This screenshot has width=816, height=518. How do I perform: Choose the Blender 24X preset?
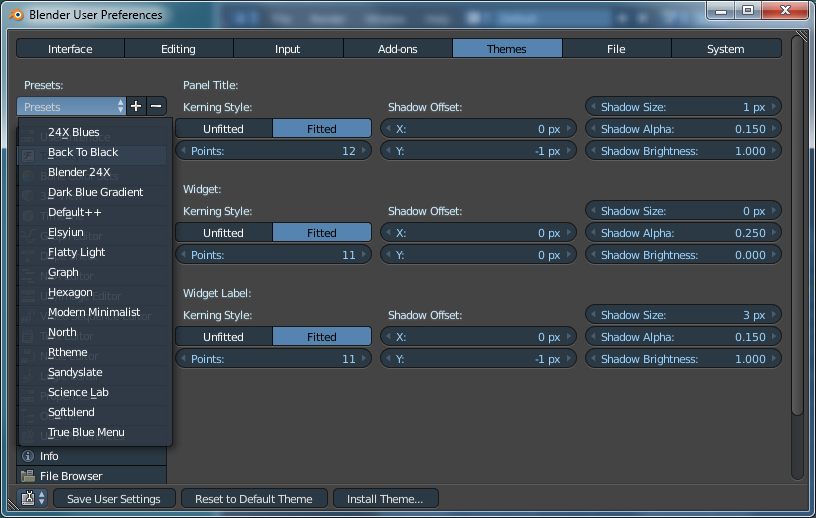click(x=95, y=172)
